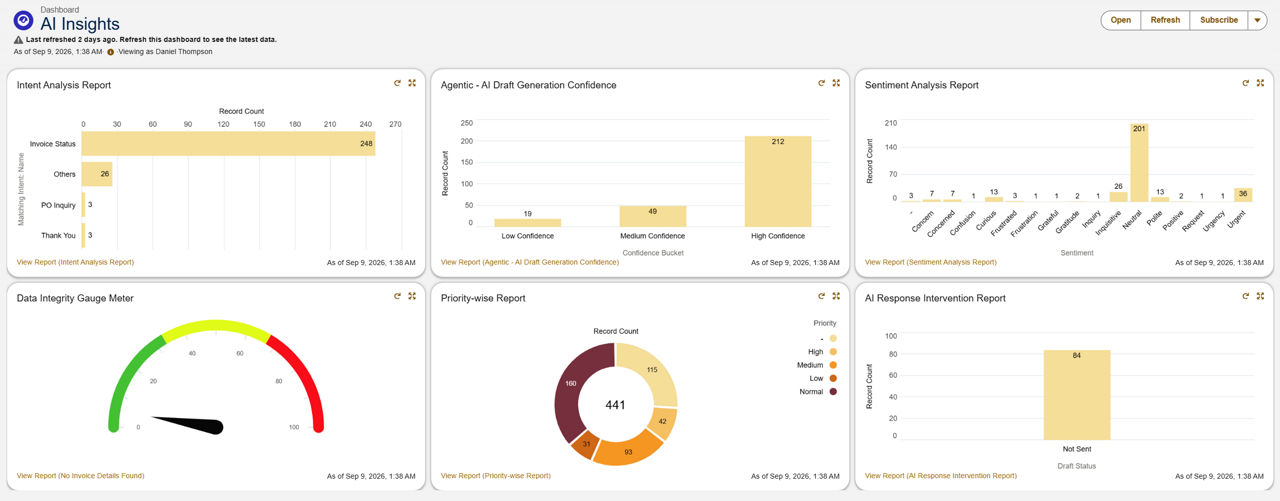Open View Report (Agentic - AI Draft Generation Confidence)

(530, 262)
